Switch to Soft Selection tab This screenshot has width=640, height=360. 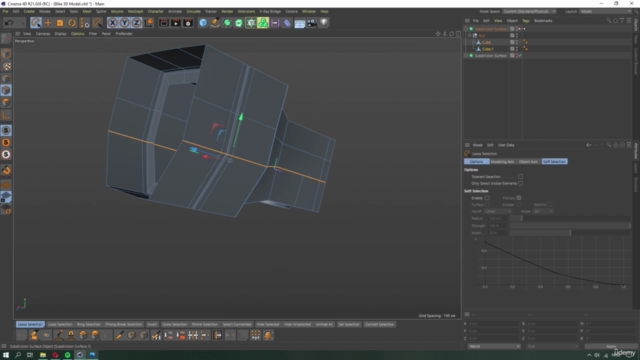(x=554, y=162)
